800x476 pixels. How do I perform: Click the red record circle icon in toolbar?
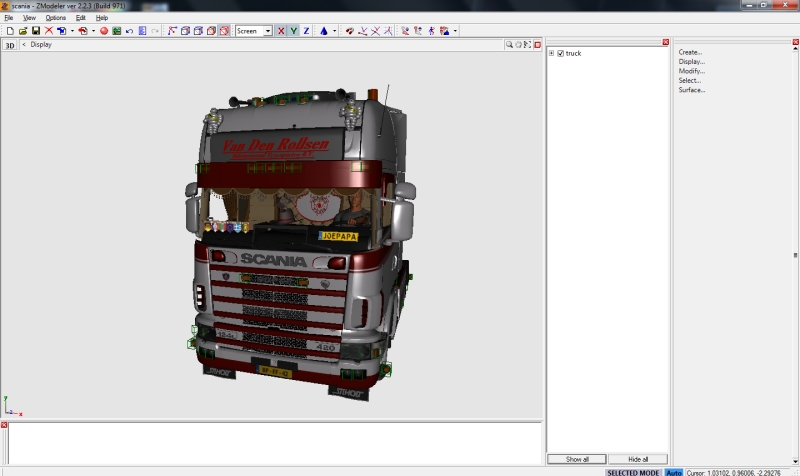coord(103,31)
